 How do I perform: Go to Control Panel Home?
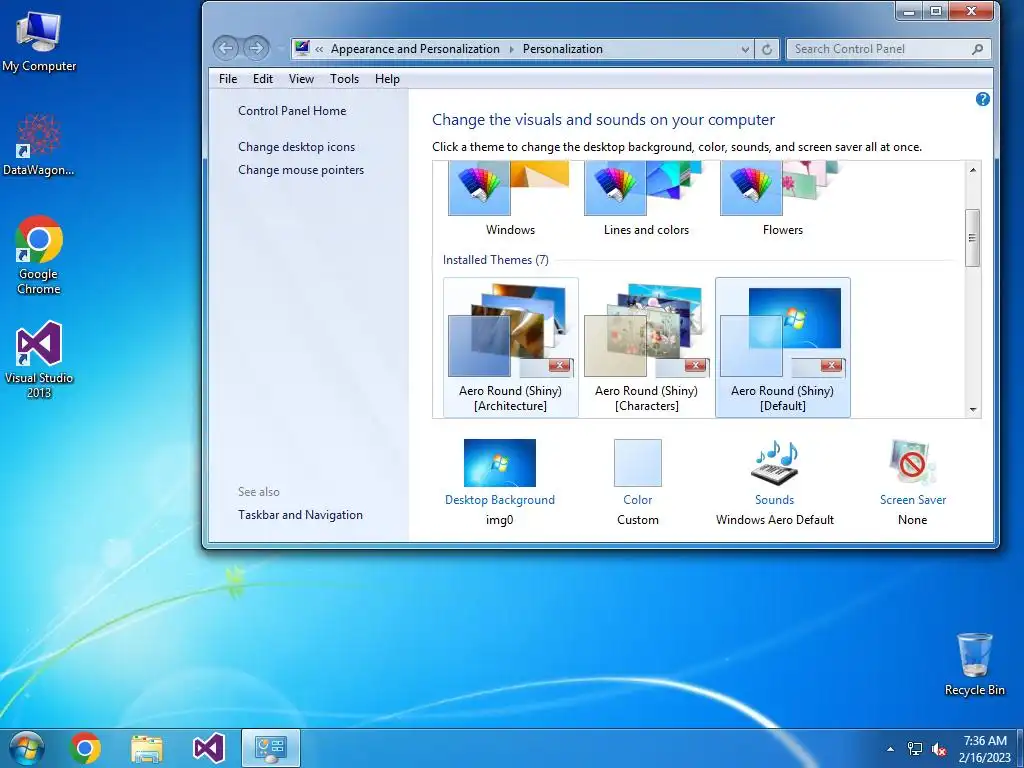(x=292, y=111)
